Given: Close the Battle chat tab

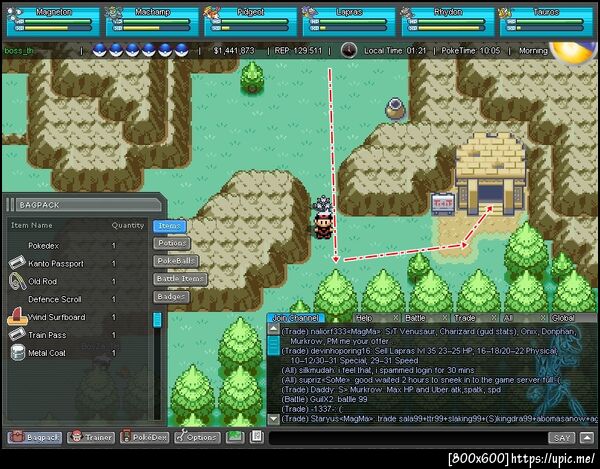Looking at the screenshot, I should coord(445,318).
